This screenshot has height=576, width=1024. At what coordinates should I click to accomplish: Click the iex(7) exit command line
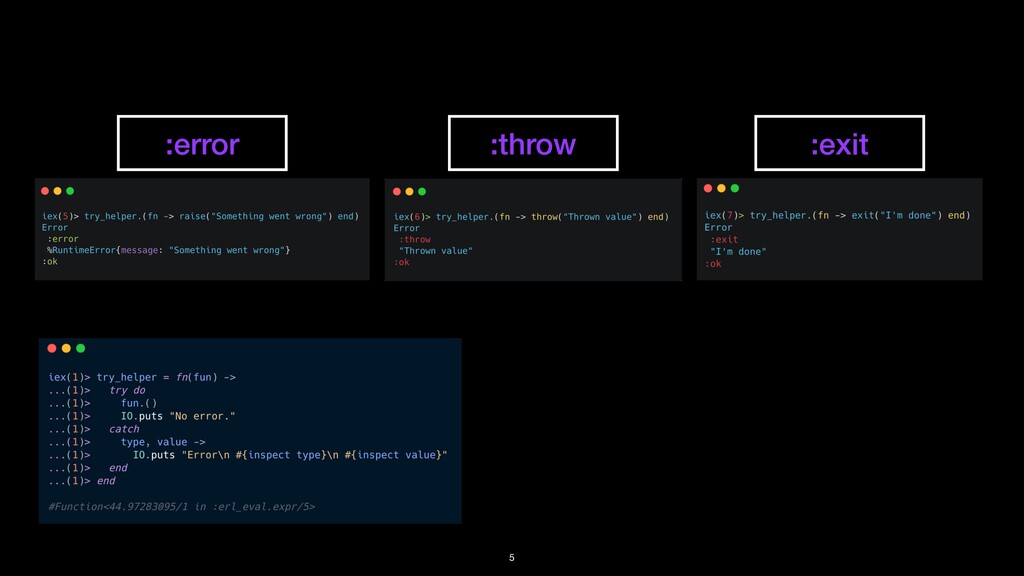click(x=837, y=216)
